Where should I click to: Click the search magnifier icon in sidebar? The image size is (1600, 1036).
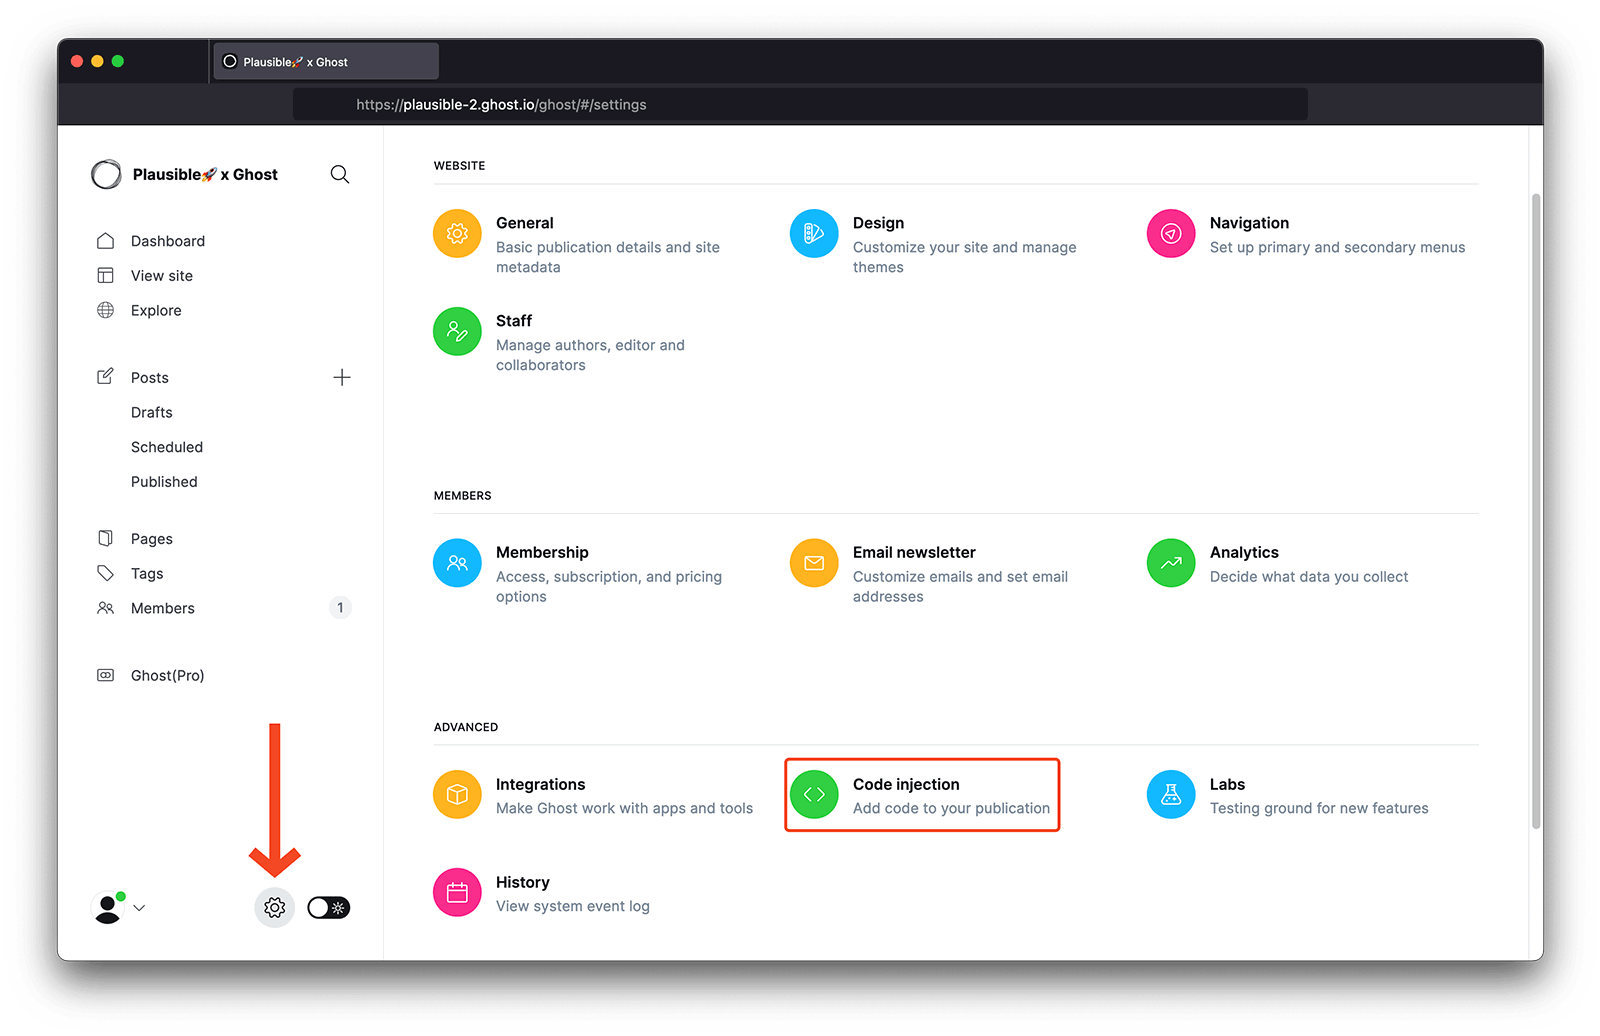click(x=340, y=174)
